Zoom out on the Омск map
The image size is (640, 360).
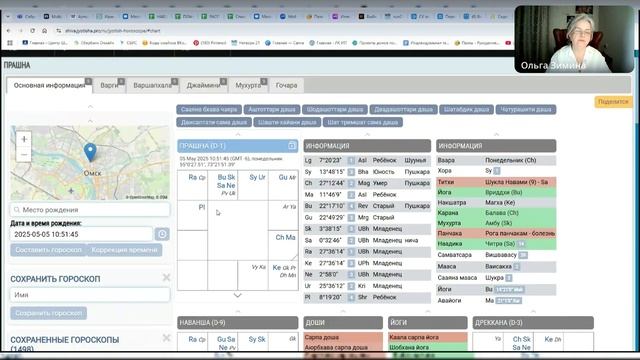click(x=24, y=155)
